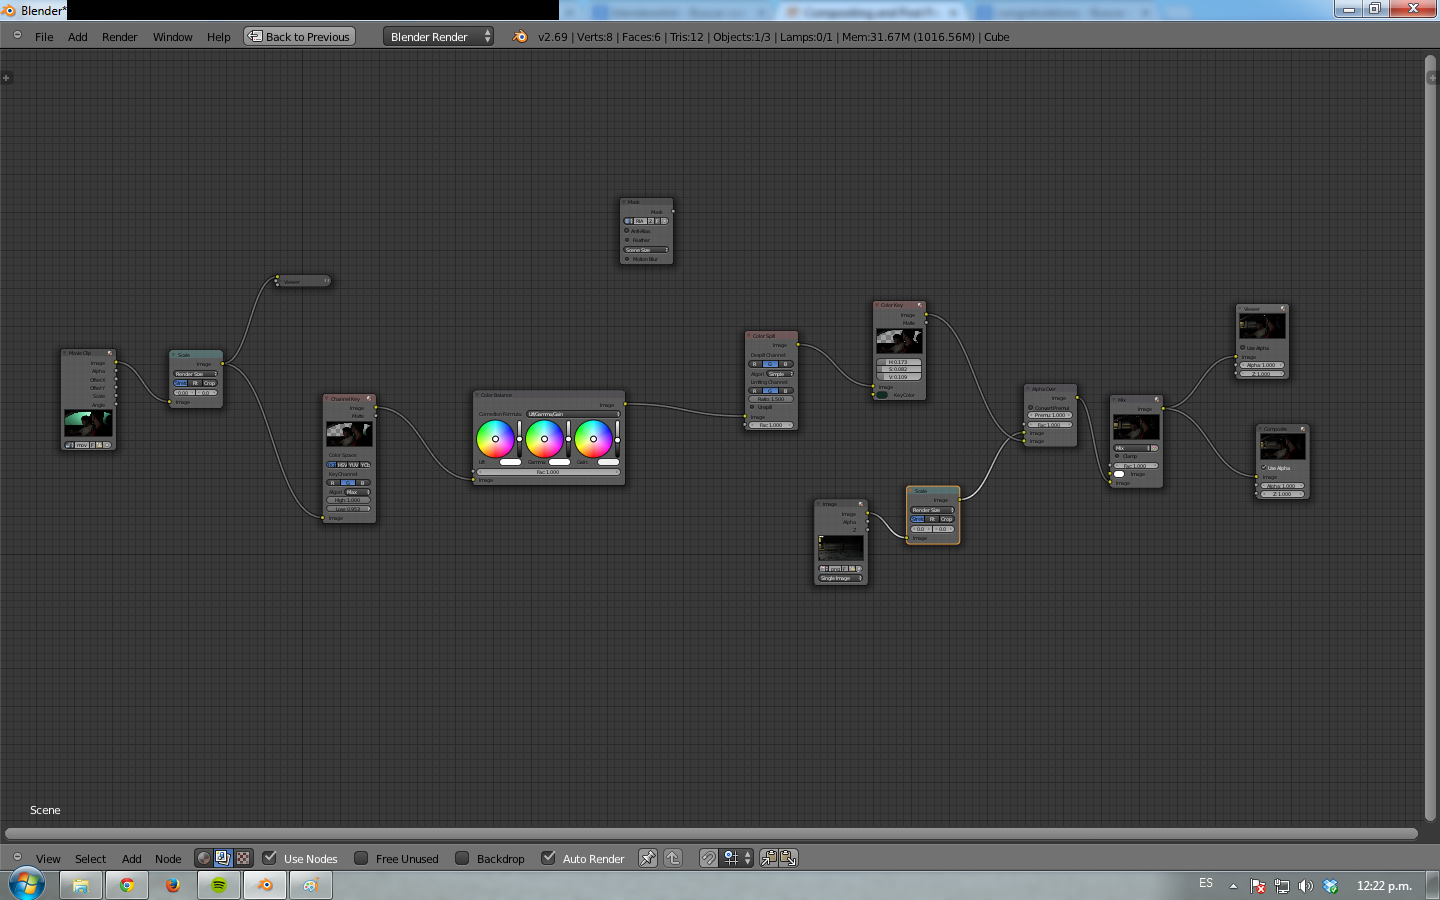1440x900 pixels.
Task: Open the Help menu
Action: click(219, 37)
